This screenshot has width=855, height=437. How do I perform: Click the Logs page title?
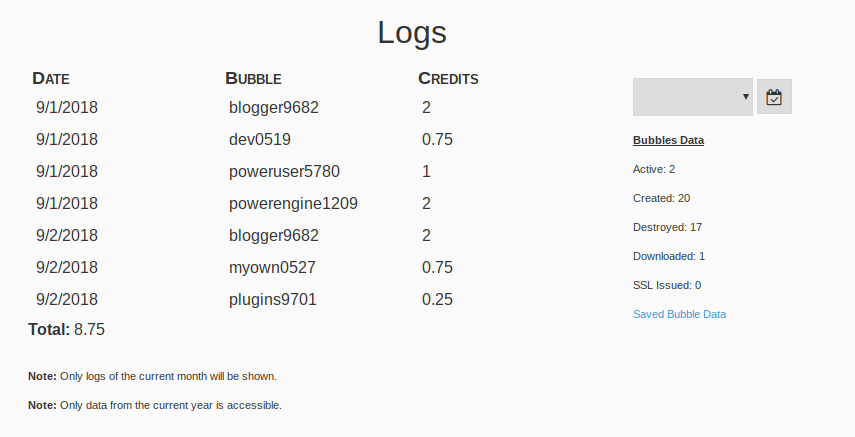[412, 33]
